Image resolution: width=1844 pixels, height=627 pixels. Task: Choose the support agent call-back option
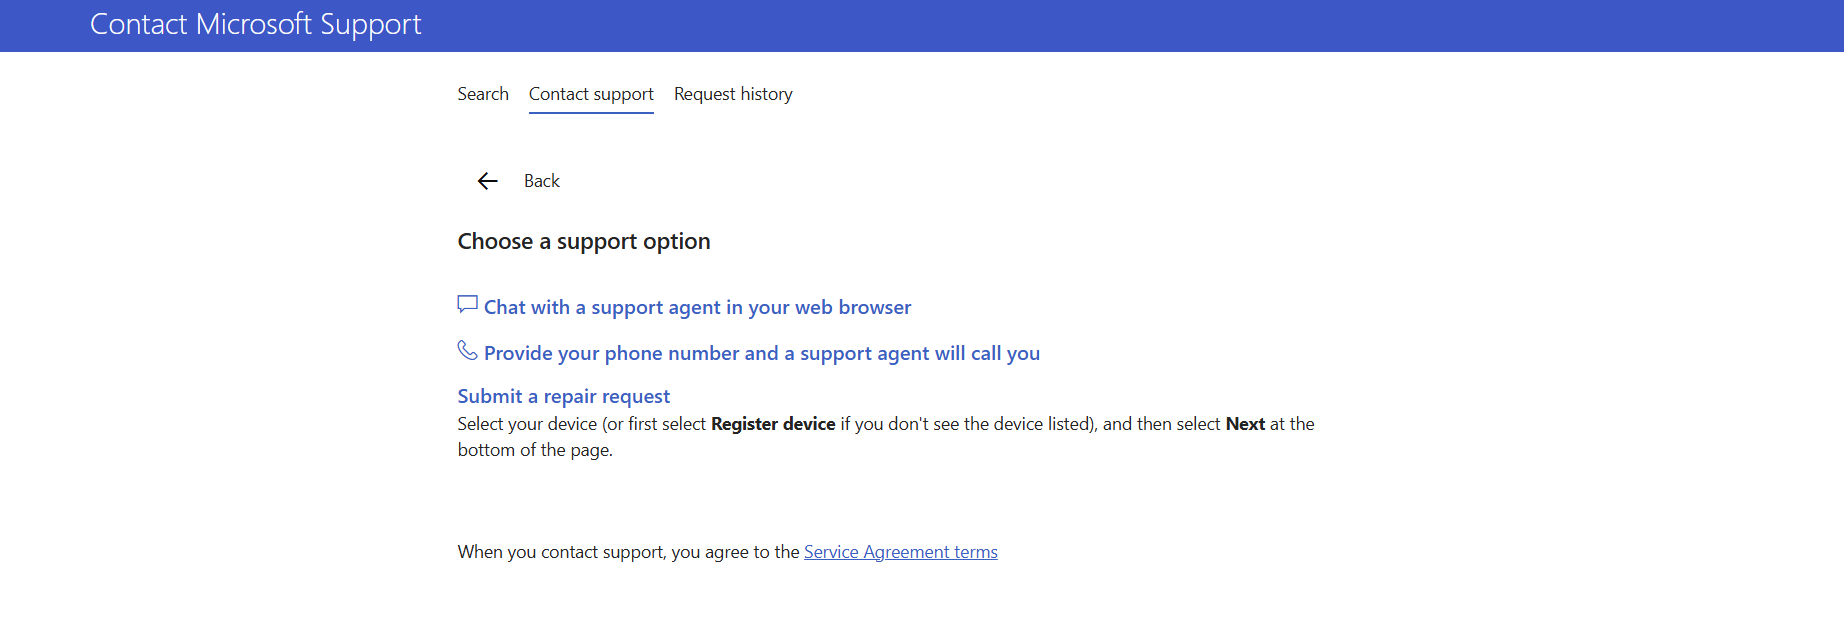click(x=761, y=353)
